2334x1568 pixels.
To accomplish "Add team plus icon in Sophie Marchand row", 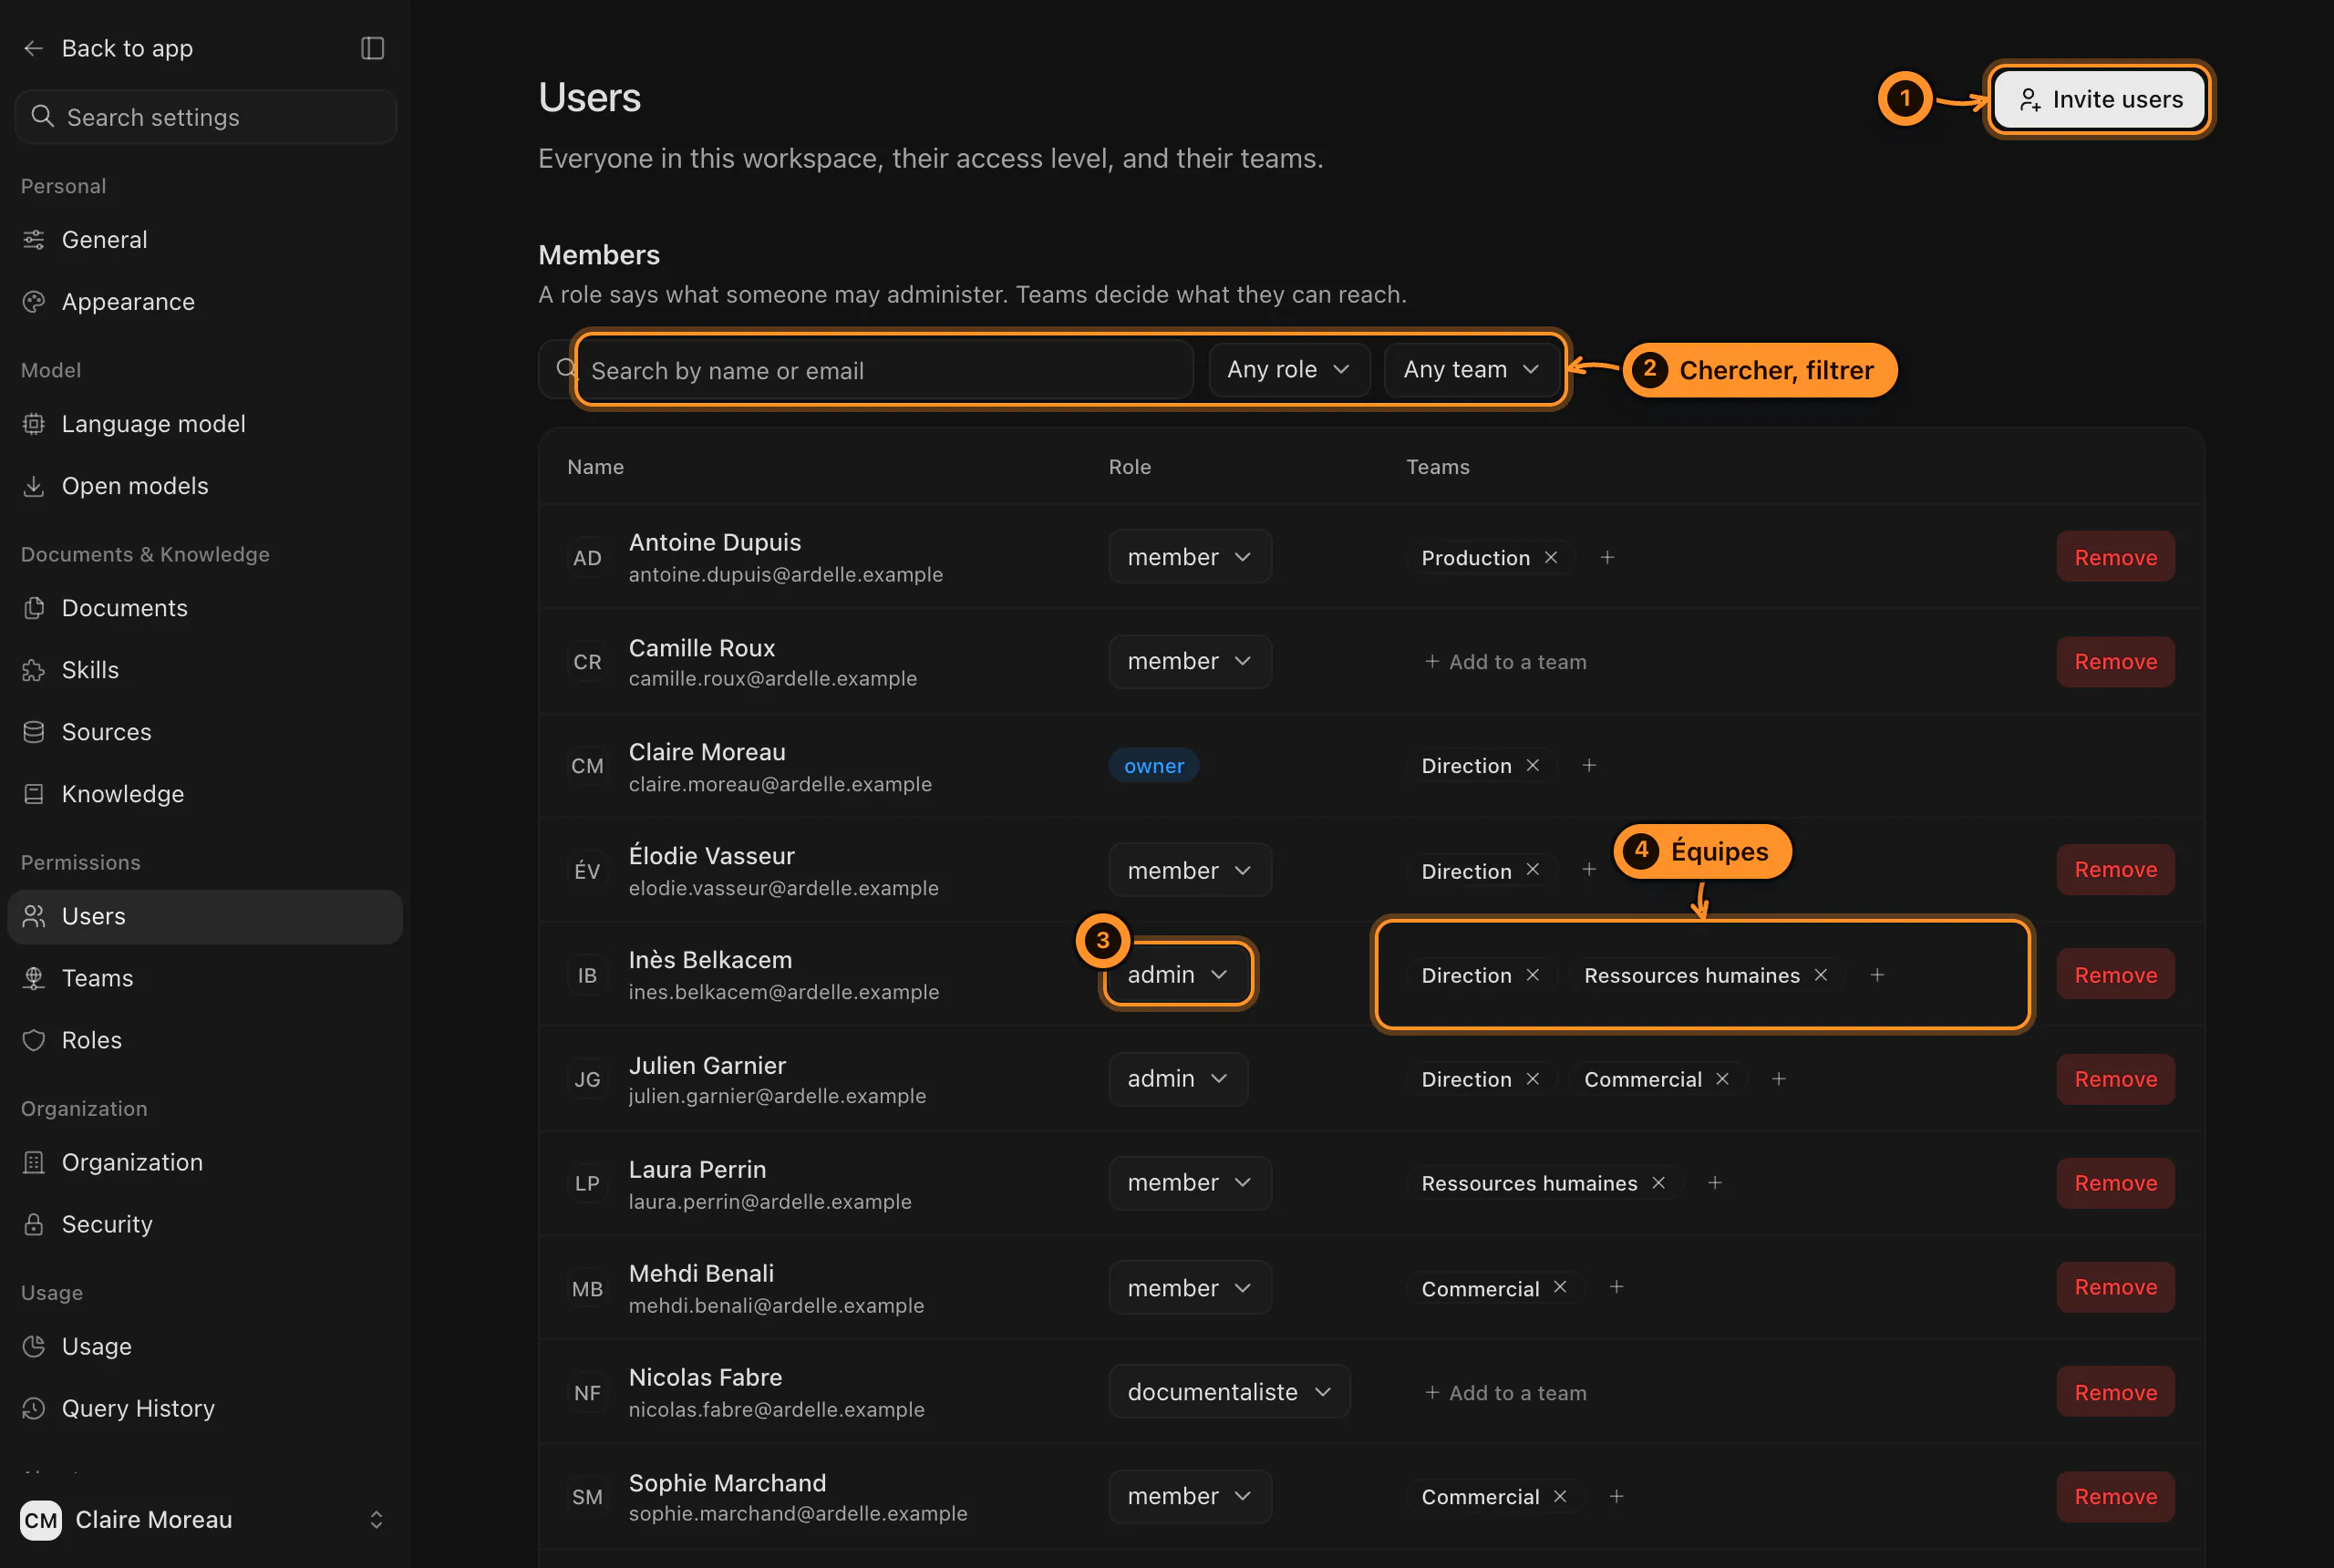I will tap(1616, 1496).
